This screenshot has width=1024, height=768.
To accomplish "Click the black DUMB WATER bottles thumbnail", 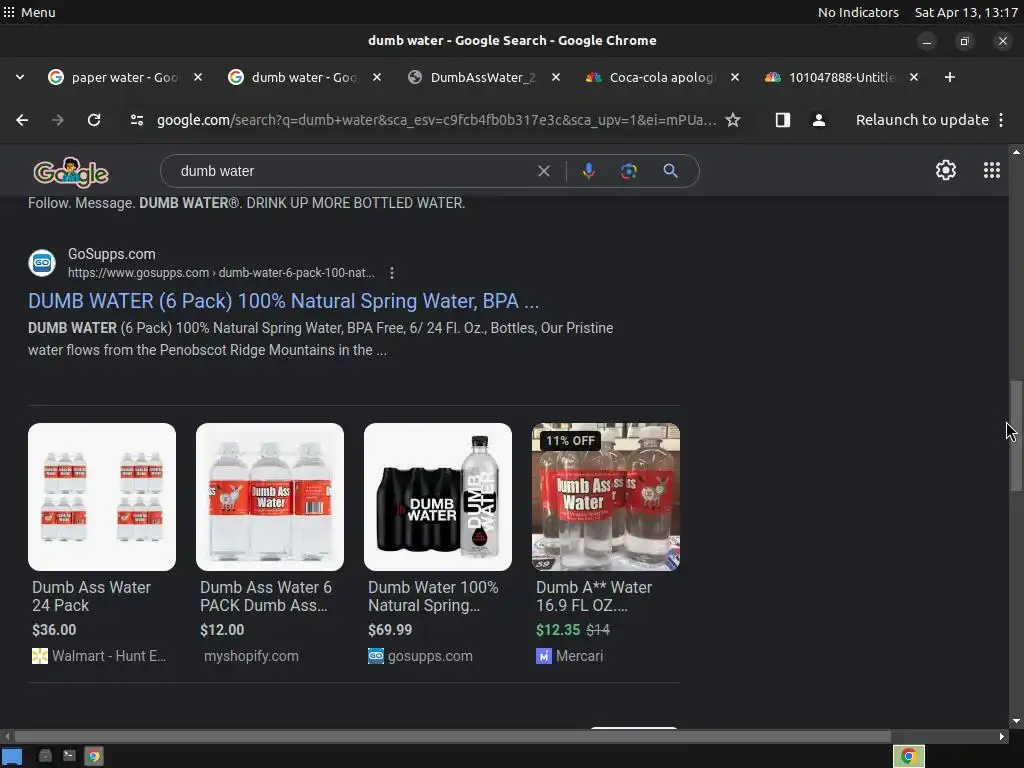I will 438,497.
